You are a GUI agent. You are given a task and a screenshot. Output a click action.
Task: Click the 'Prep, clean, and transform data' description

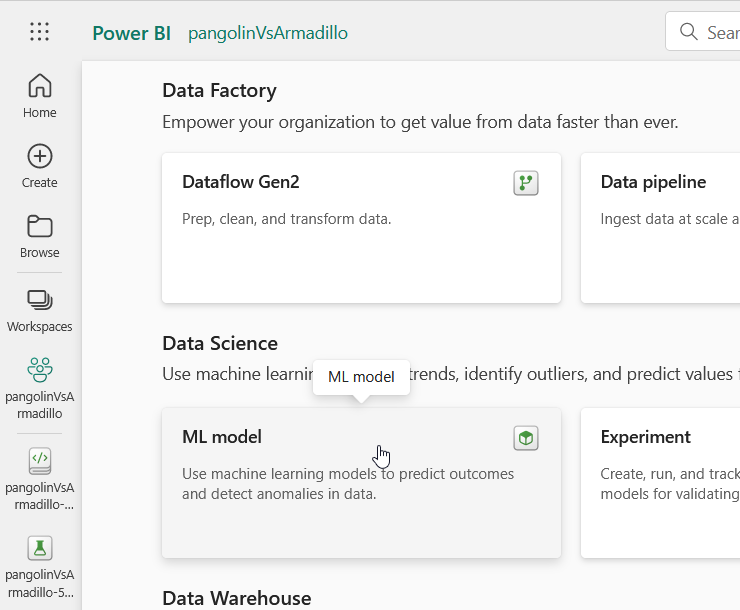click(x=286, y=218)
